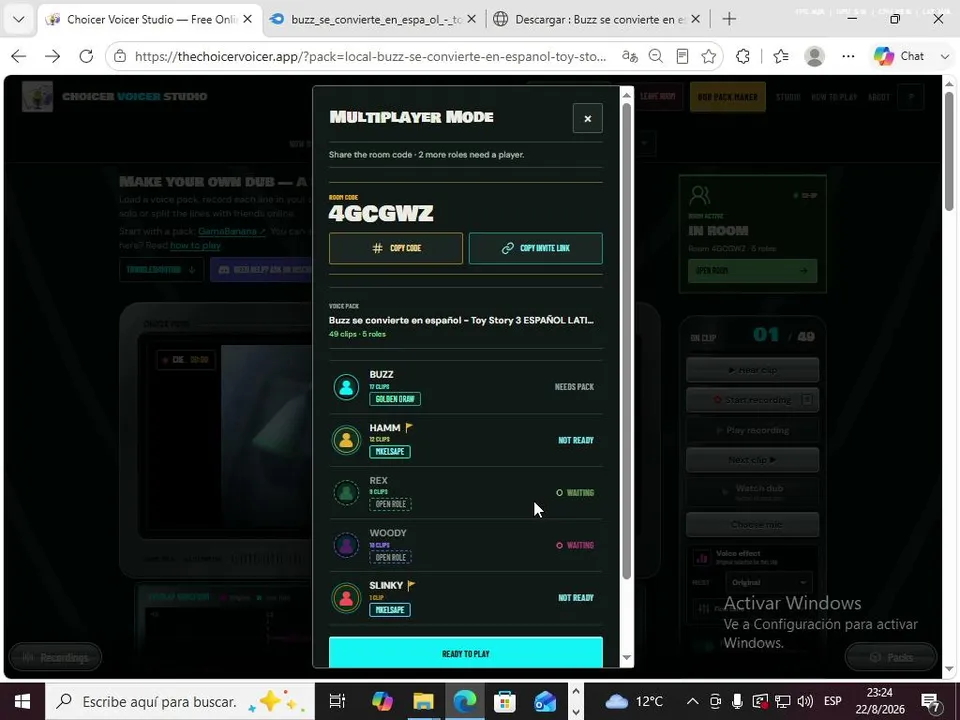Click the dialog's vertical scrollbar thumb
The image size is (960, 720).
626,340
